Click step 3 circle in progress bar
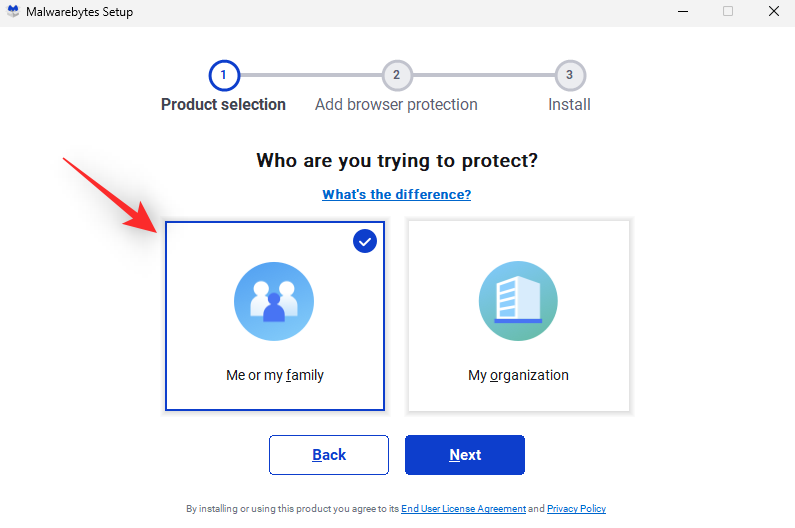Viewport: 795px width, 528px height. click(x=569, y=75)
